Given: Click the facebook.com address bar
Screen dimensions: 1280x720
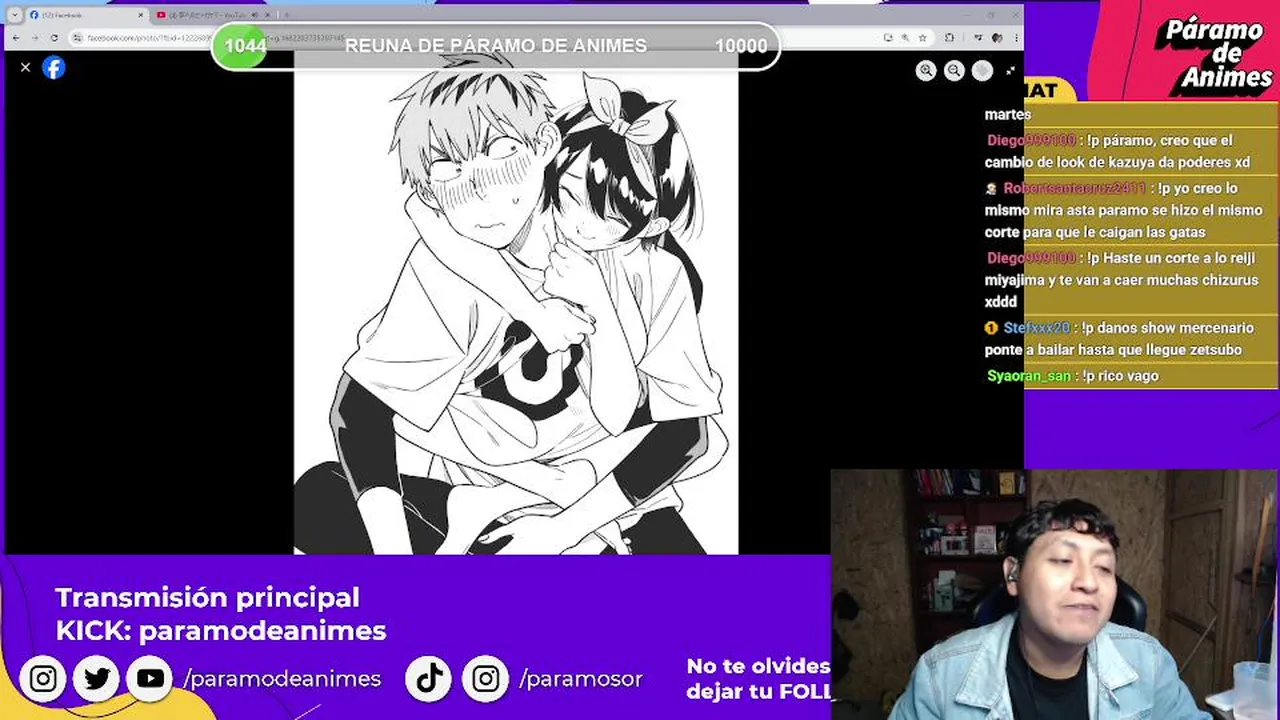Looking at the screenshot, I should click(500, 38).
